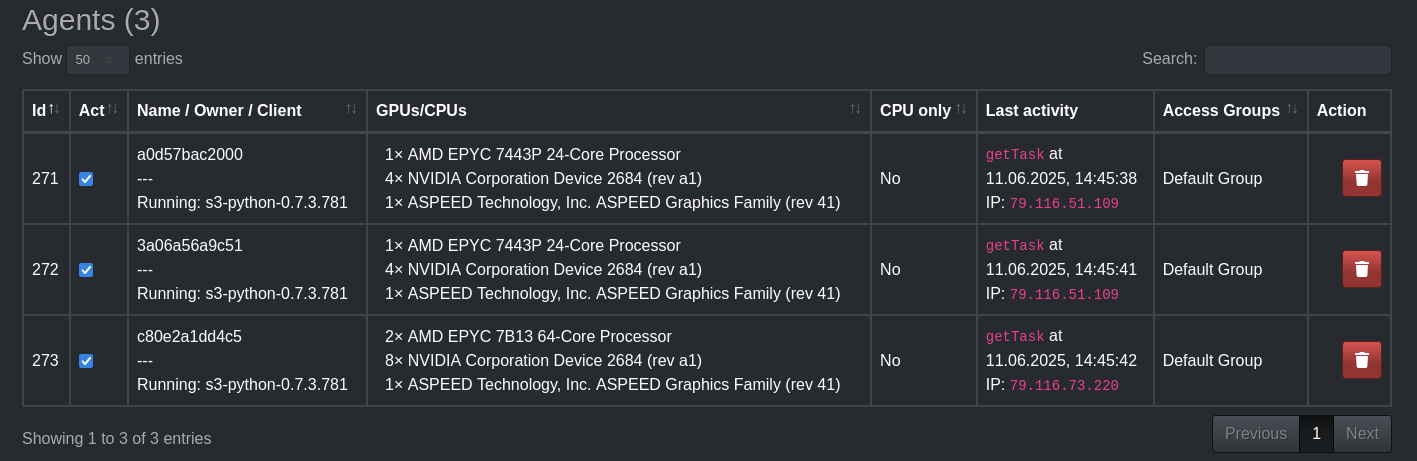Click the Previous pagination button

[1256, 433]
